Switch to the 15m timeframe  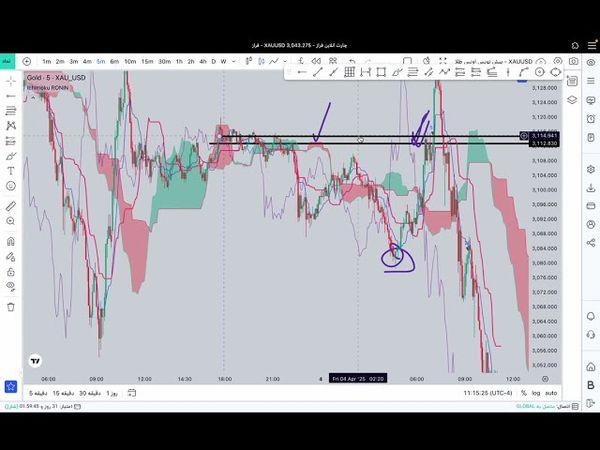pyautogui.click(x=147, y=61)
